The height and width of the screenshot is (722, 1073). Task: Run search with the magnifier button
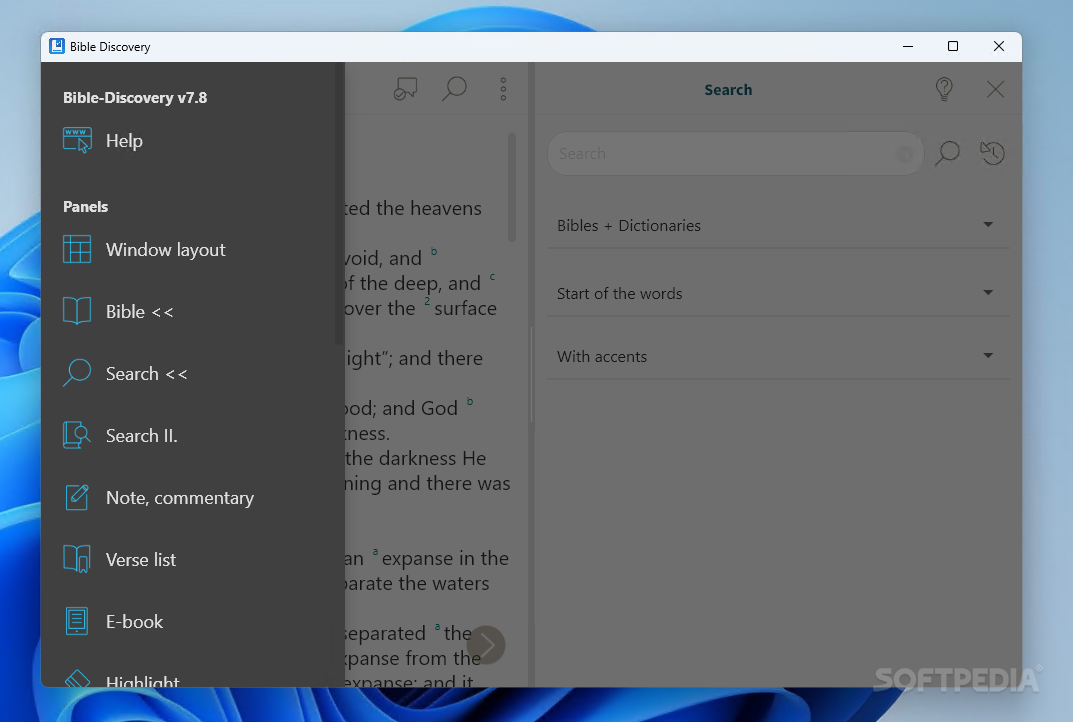[948, 153]
